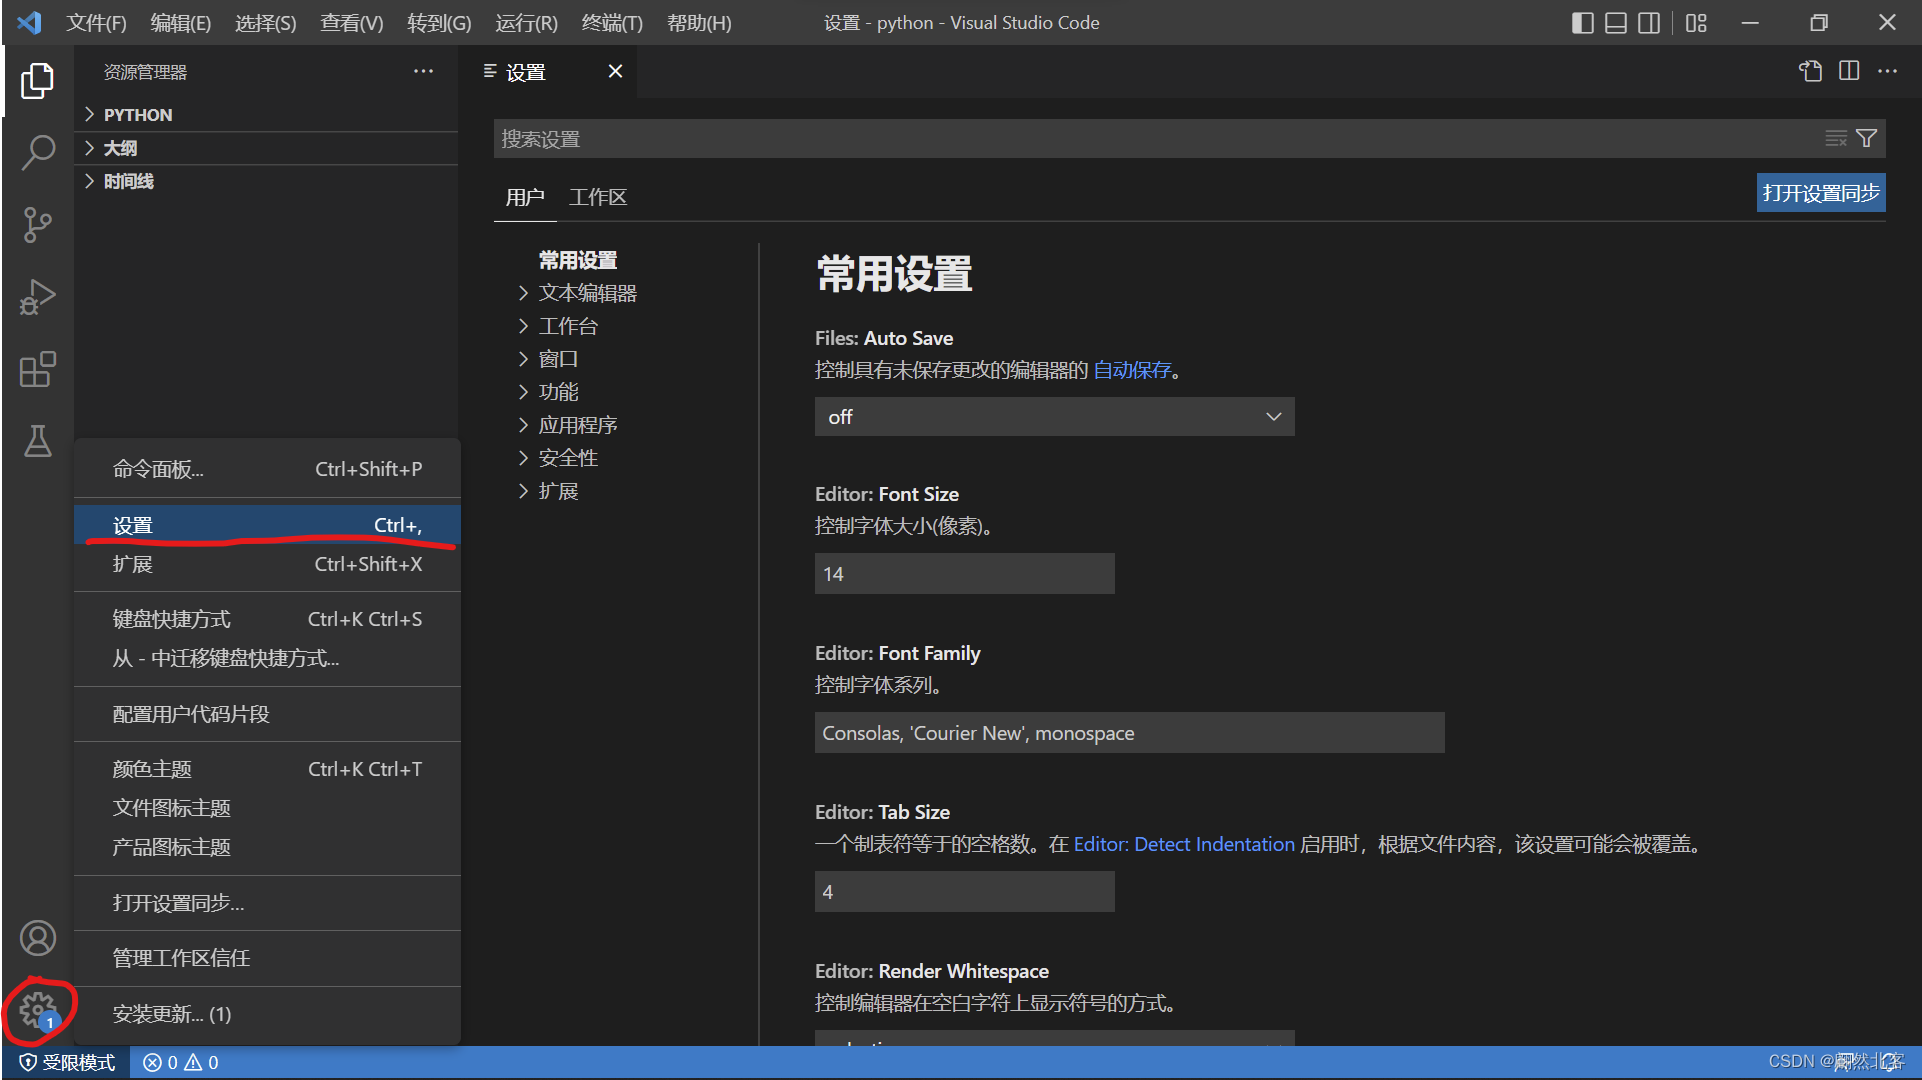Click the 受限模式 status bar item
Image resolution: width=1922 pixels, height=1080 pixels.
[x=68, y=1062]
